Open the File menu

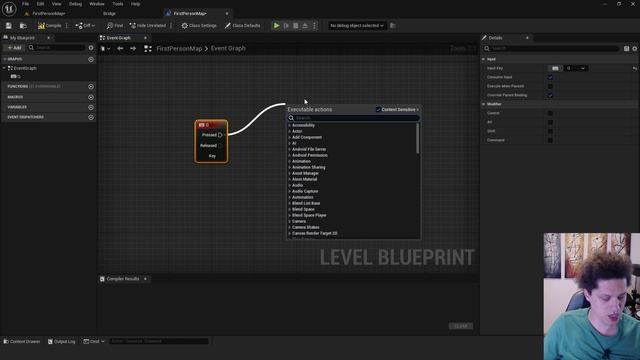coord(25,4)
